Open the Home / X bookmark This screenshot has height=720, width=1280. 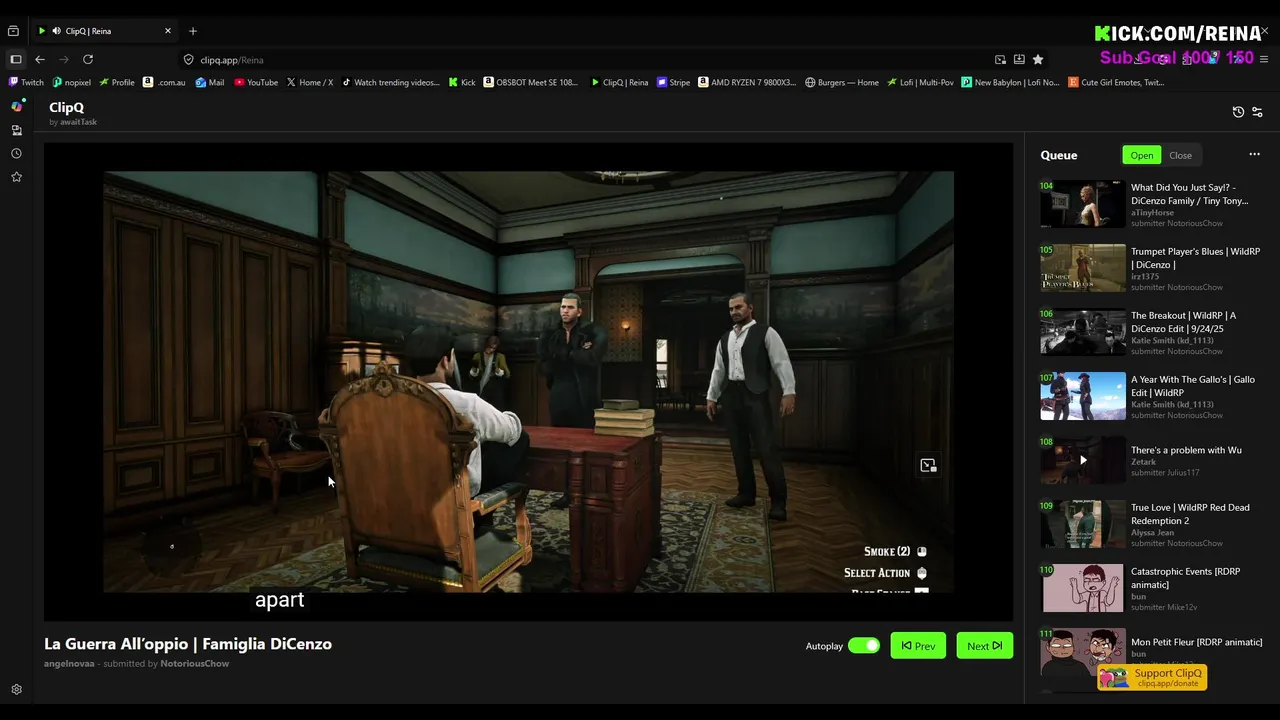(310, 82)
